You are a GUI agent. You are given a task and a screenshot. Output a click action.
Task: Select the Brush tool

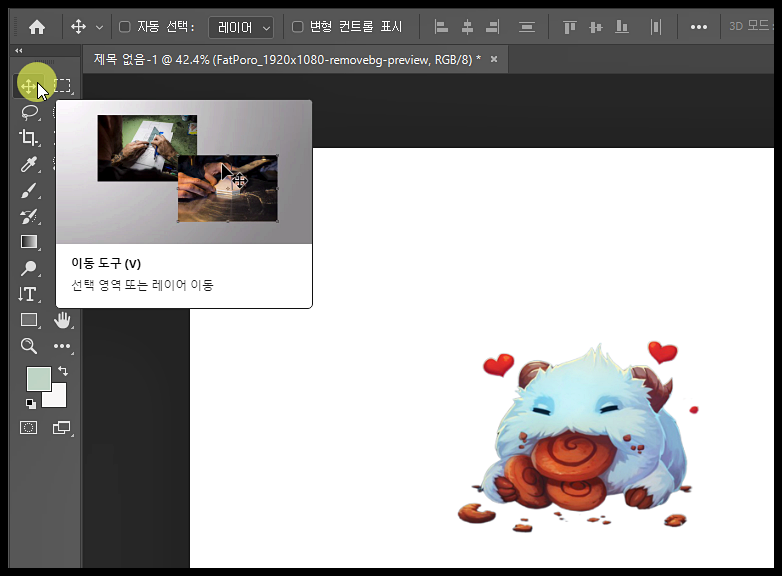pyautogui.click(x=29, y=190)
